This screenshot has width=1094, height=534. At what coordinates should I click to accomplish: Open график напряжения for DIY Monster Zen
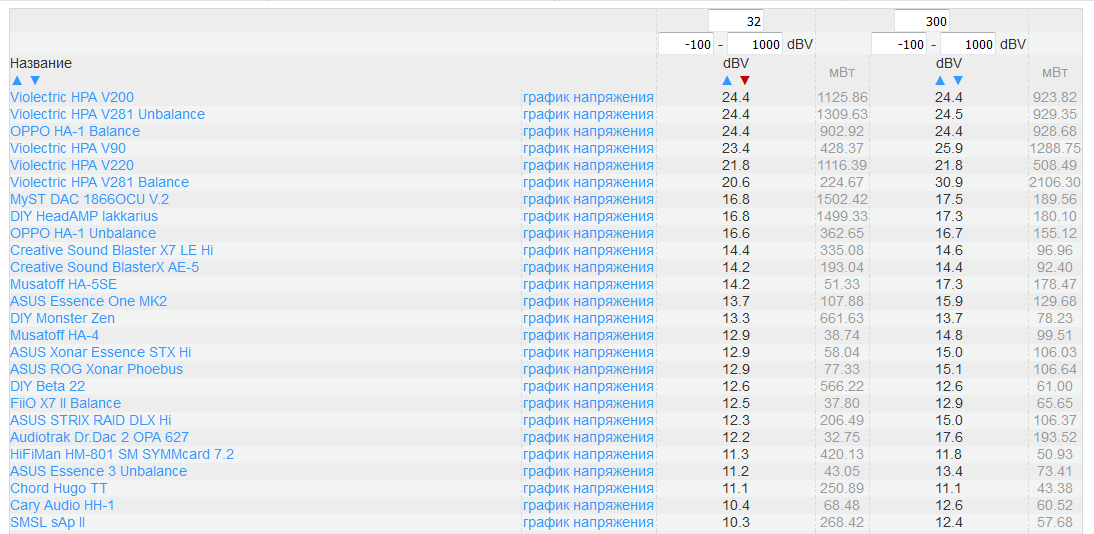point(588,318)
